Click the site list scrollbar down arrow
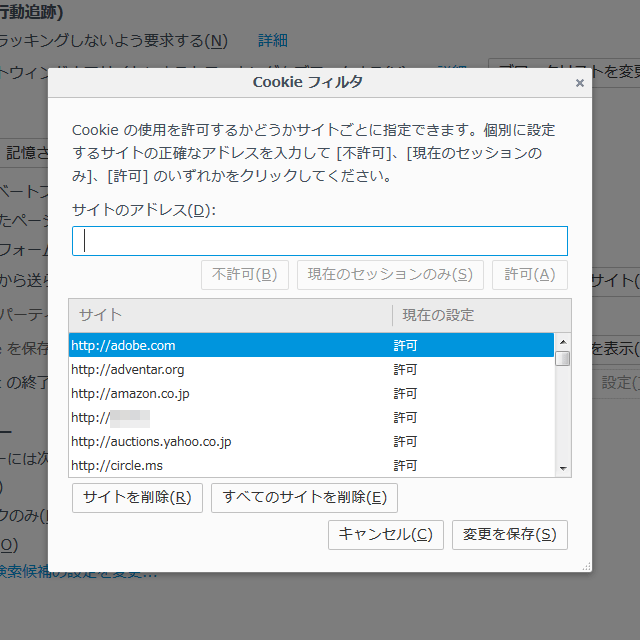 [563, 468]
